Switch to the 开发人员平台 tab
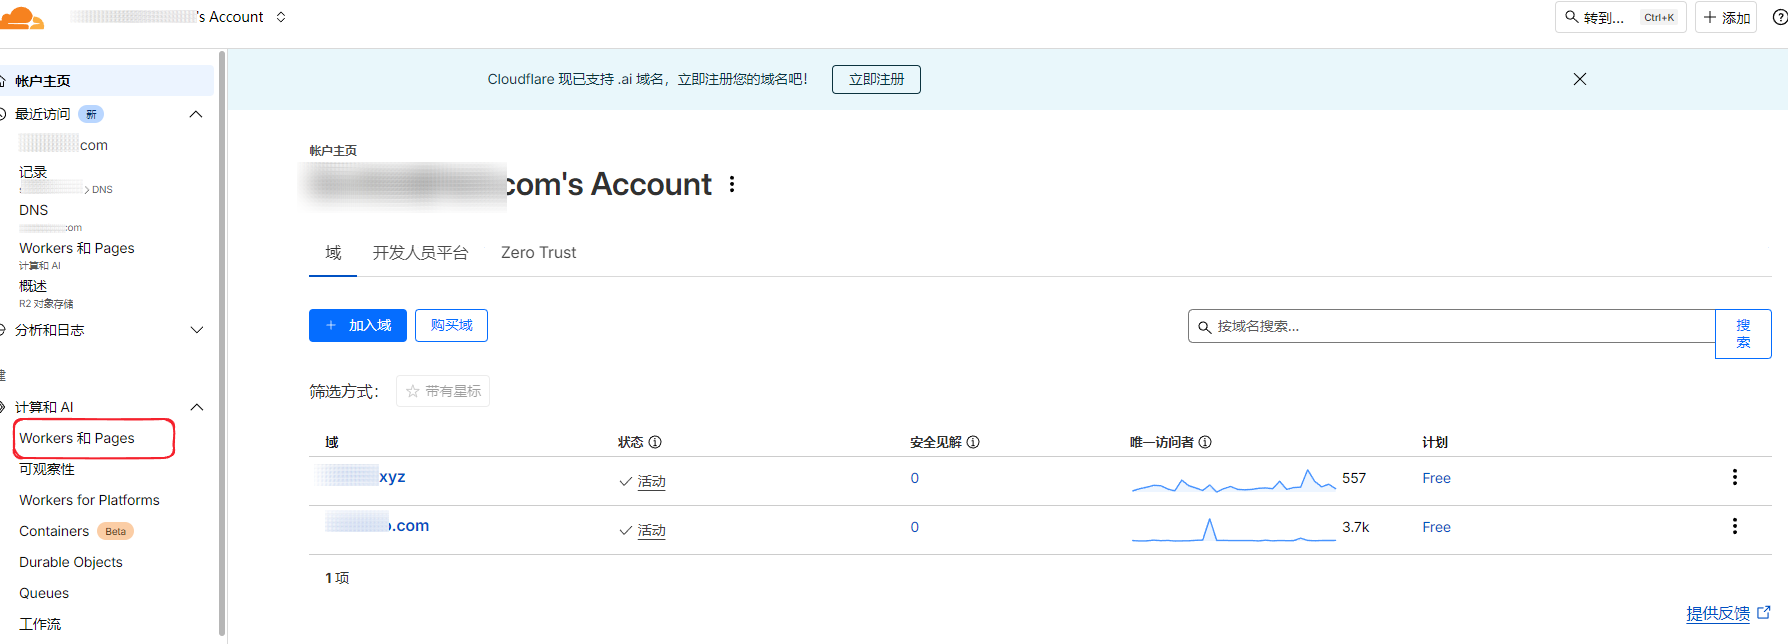Viewport: 1788px width, 644px height. (x=420, y=253)
